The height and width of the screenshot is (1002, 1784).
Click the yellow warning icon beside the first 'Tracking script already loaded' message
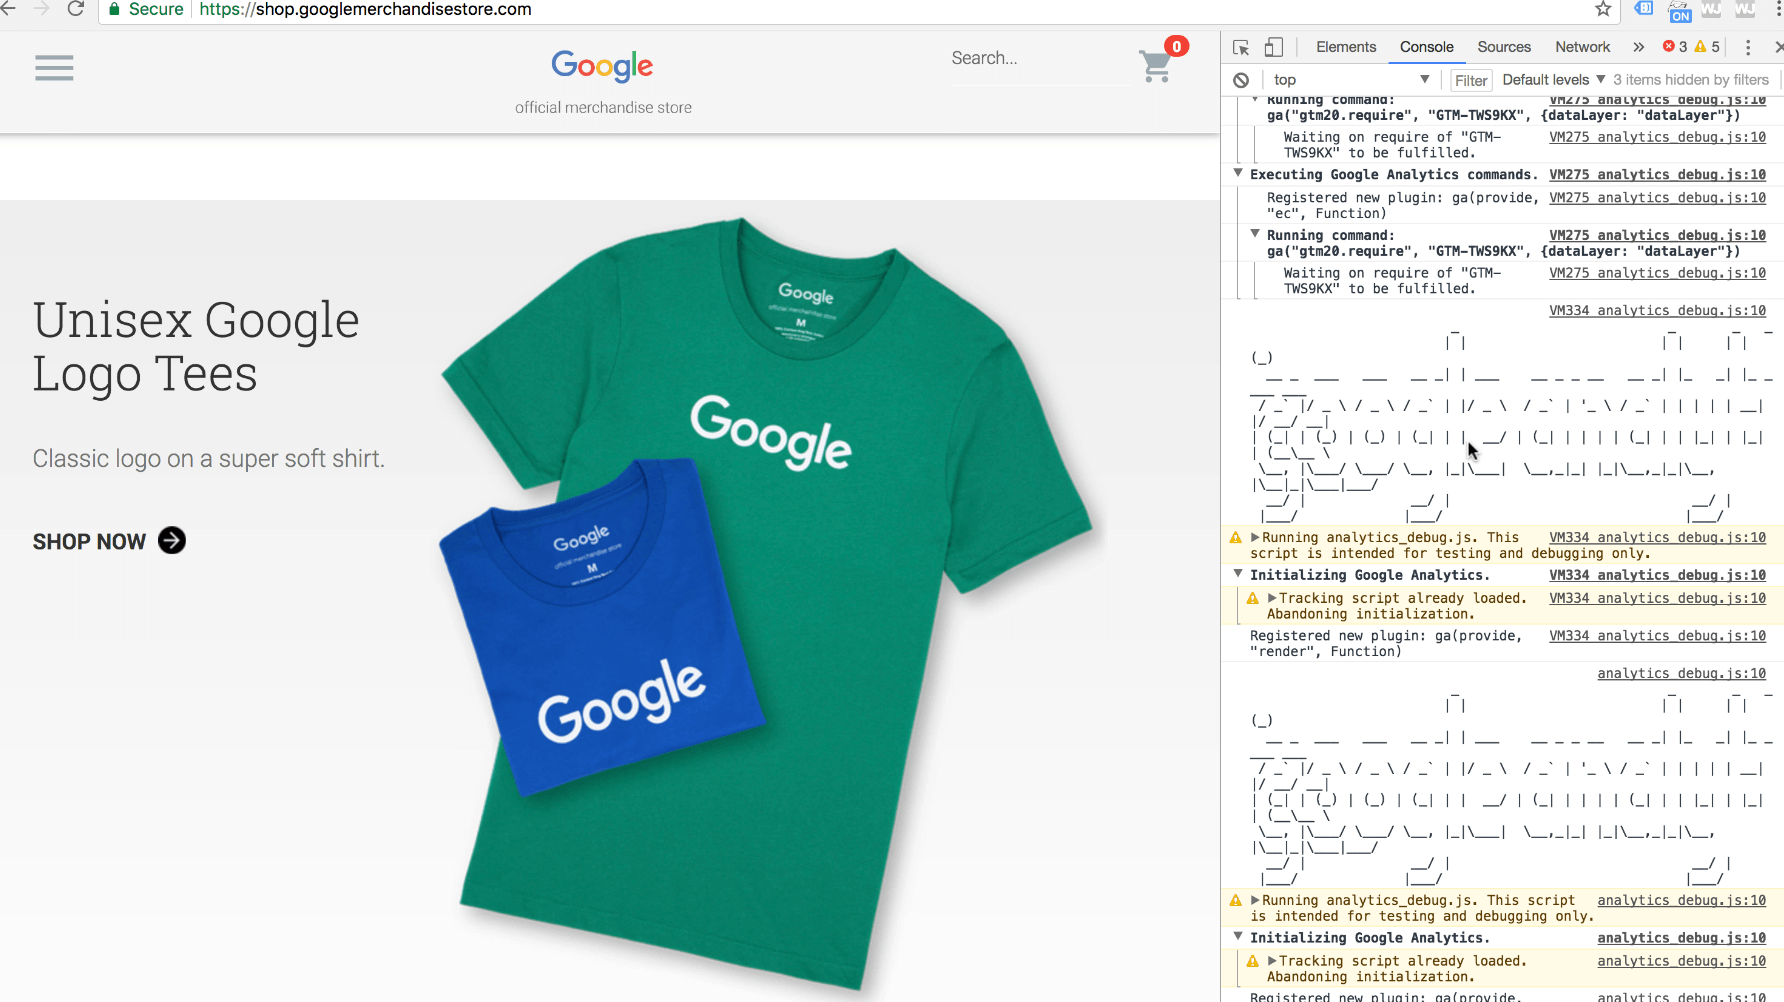point(1252,599)
